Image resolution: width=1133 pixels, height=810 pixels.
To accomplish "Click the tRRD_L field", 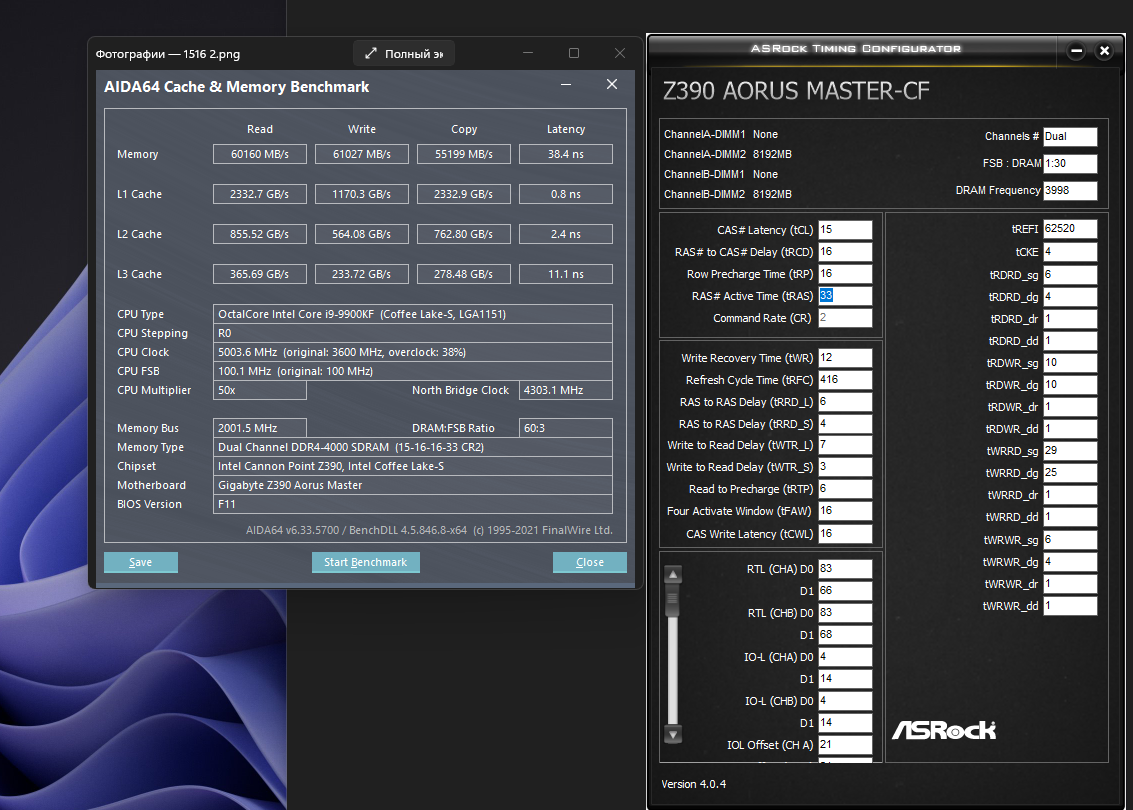I will point(845,402).
